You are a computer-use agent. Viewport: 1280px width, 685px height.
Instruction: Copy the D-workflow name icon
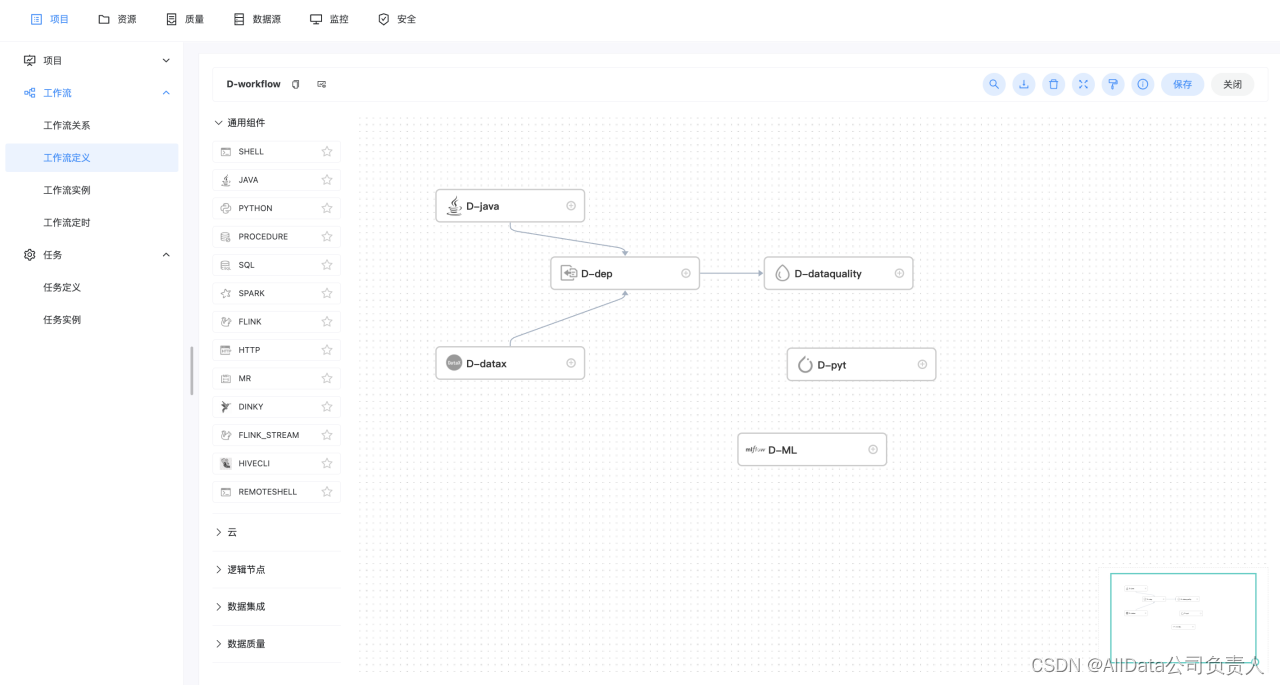296,84
